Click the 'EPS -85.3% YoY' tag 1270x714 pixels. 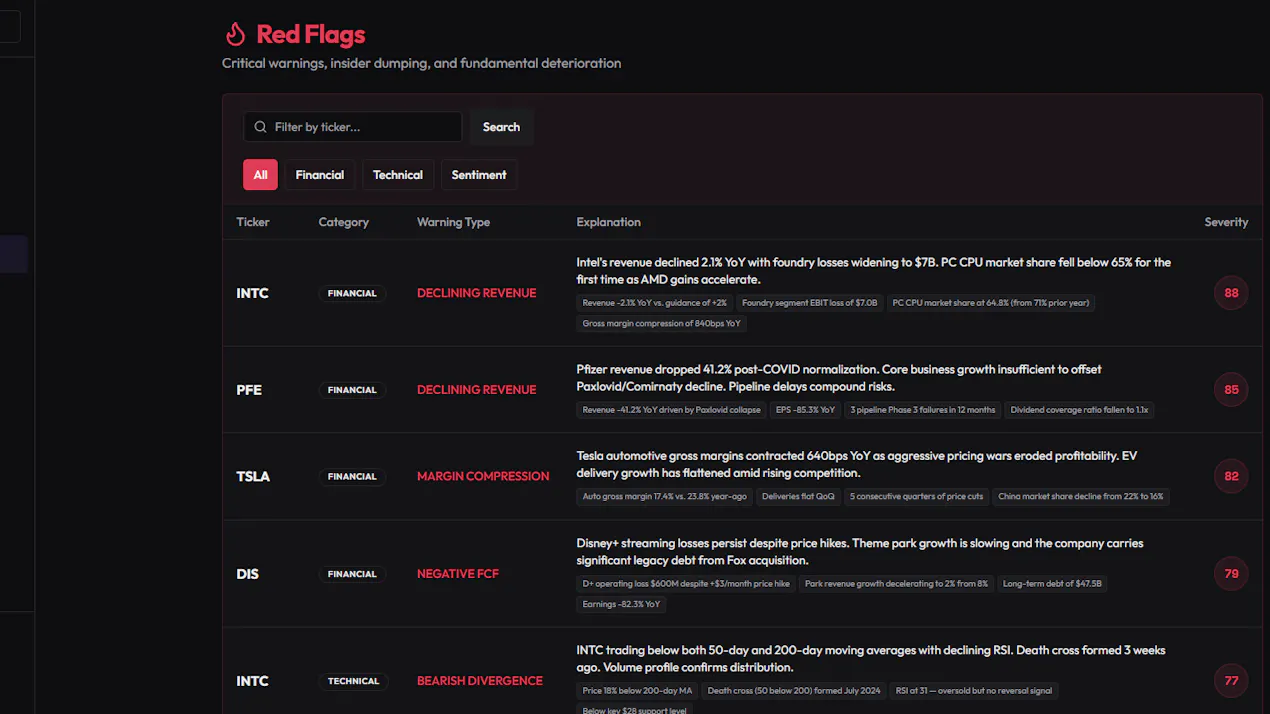805,410
